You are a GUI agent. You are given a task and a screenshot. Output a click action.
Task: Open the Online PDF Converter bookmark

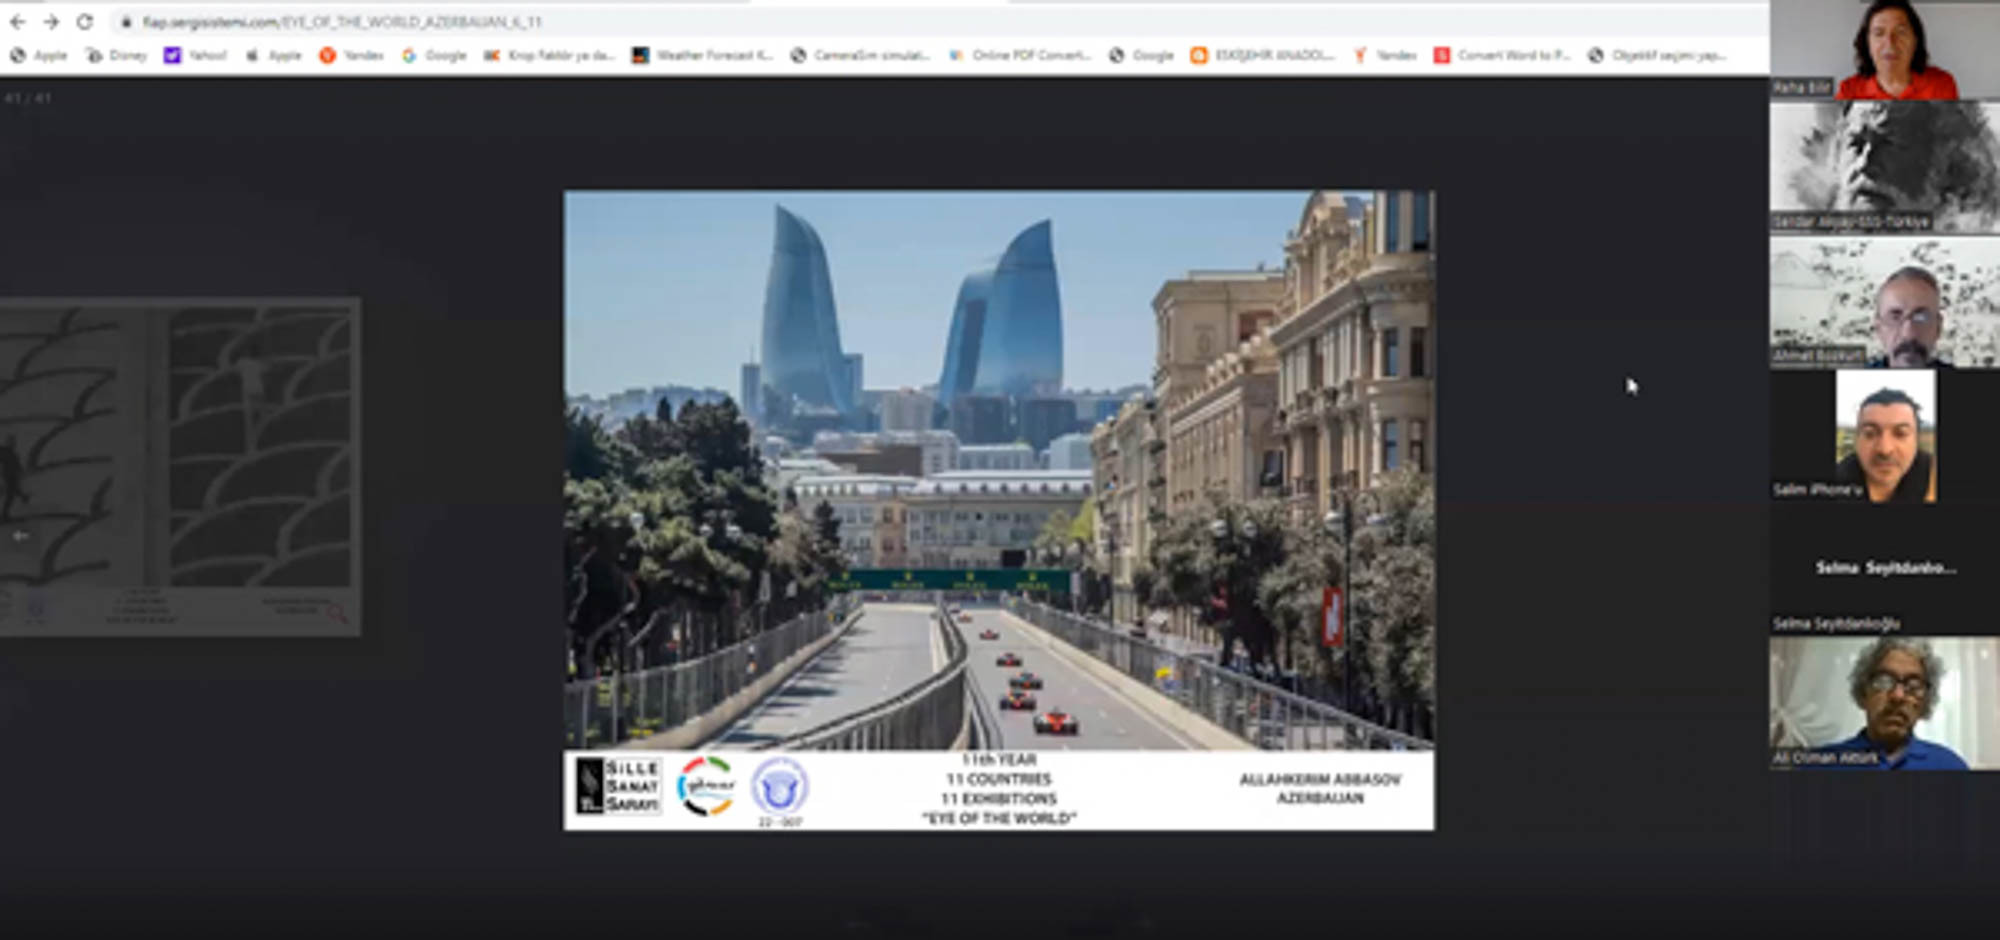1020,55
